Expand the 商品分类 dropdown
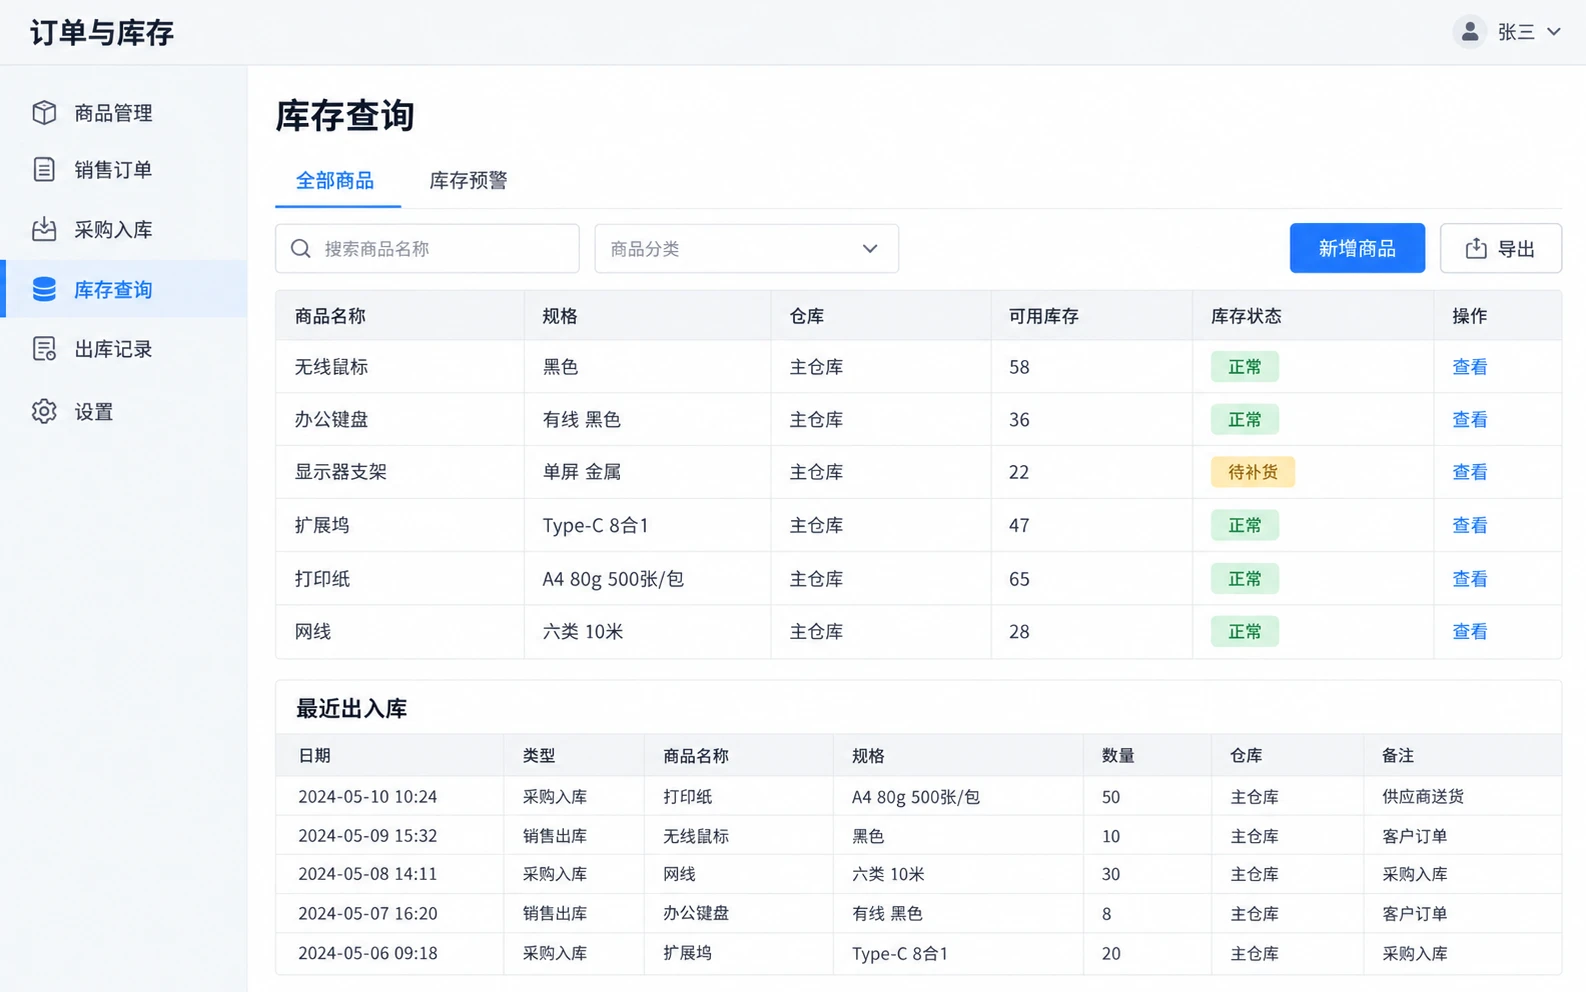 (746, 248)
